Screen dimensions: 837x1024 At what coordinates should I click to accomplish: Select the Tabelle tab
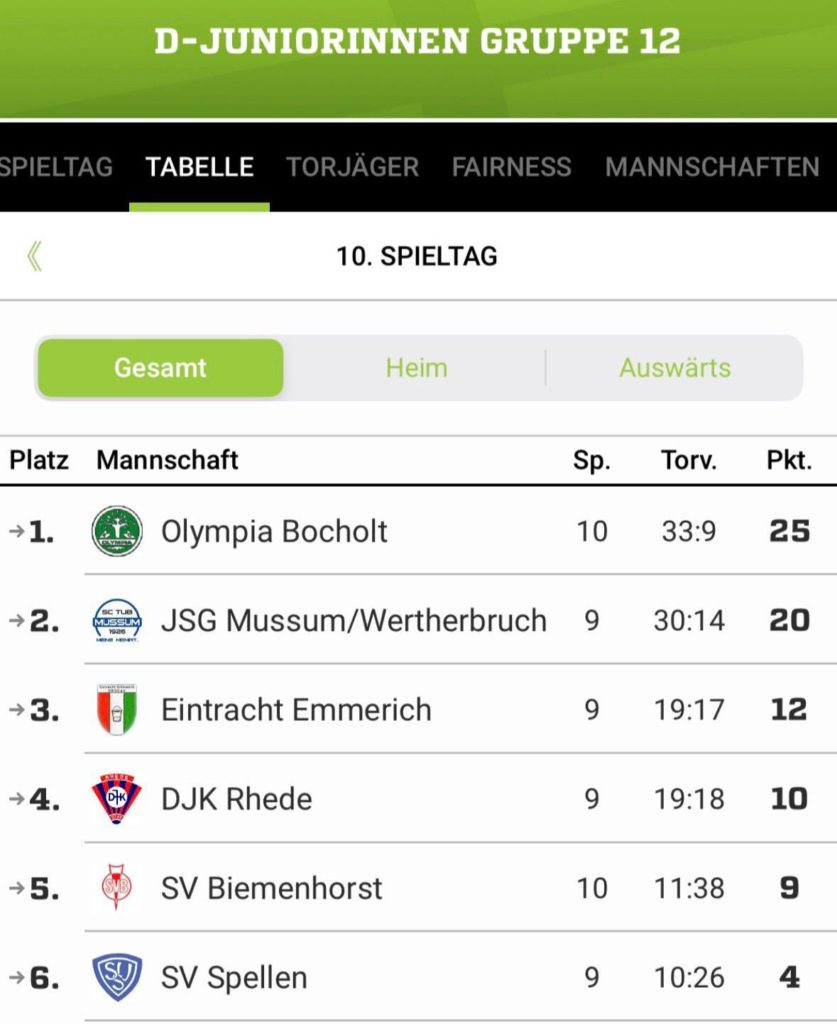click(x=199, y=167)
